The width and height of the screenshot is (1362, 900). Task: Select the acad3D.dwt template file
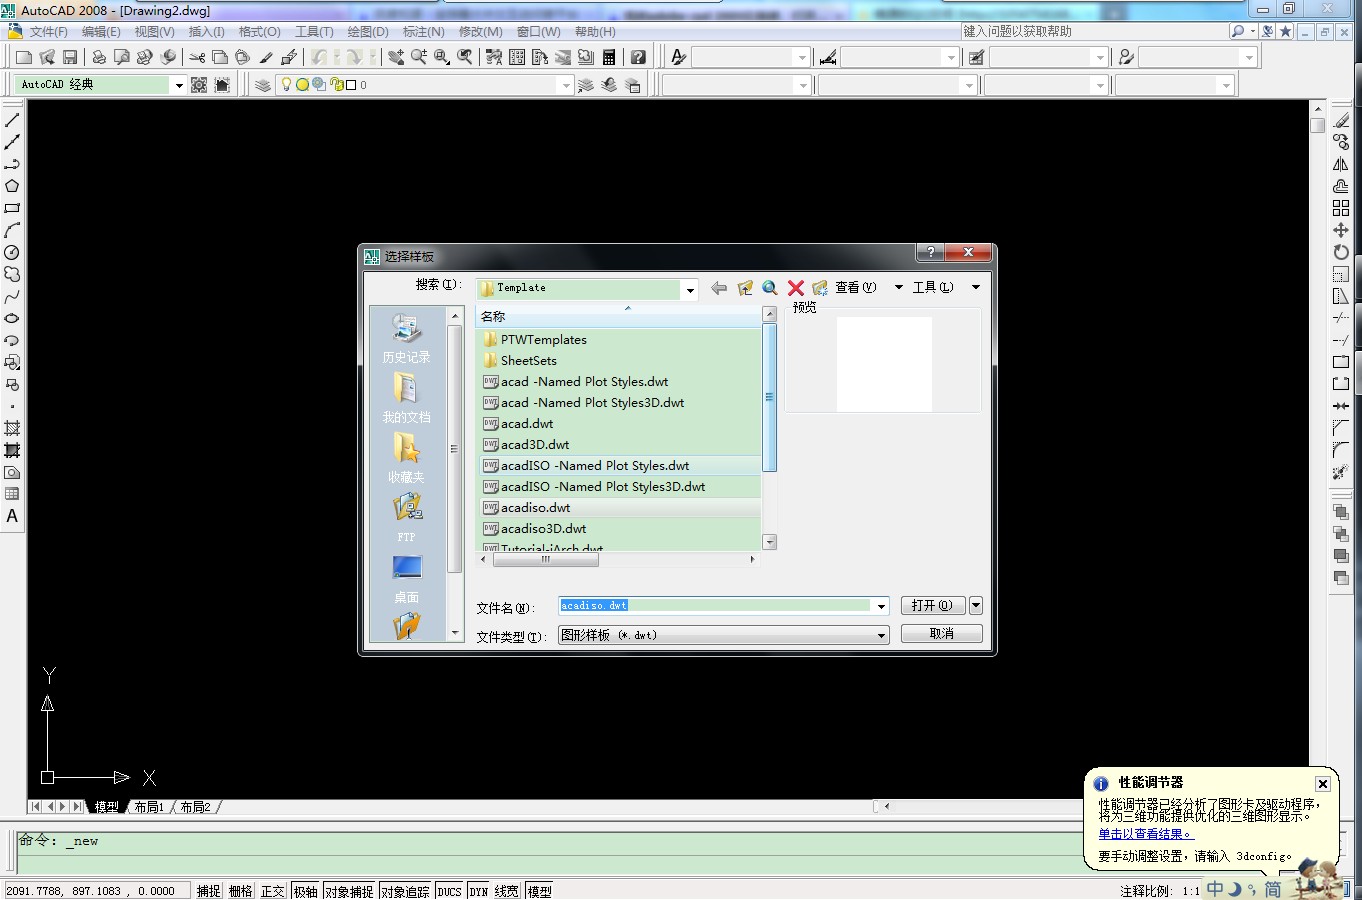(535, 445)
